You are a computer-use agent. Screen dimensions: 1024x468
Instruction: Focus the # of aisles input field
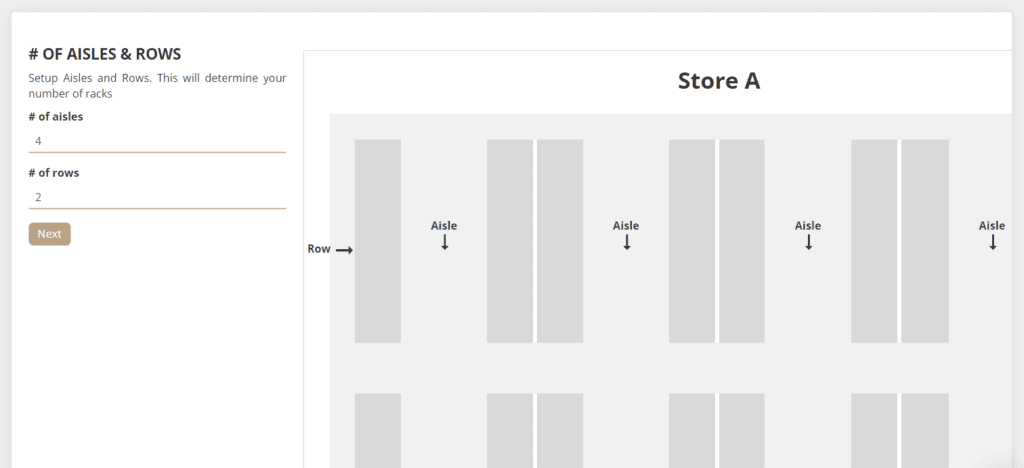157,141
